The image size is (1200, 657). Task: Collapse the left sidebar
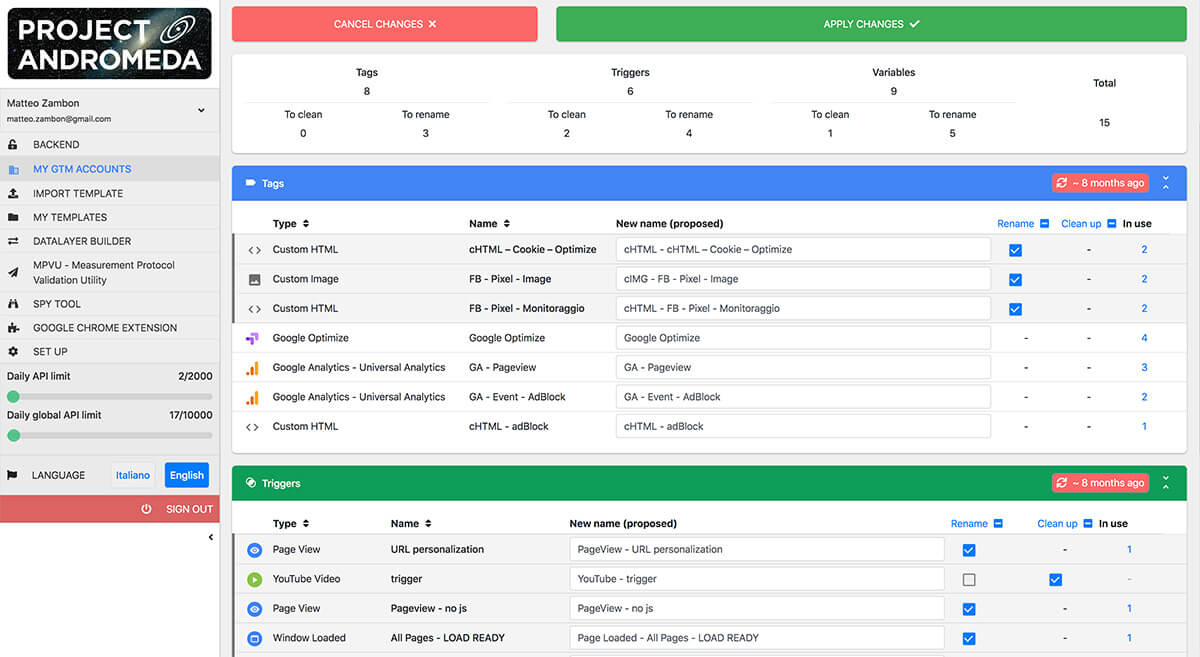(x=210, y=538)
